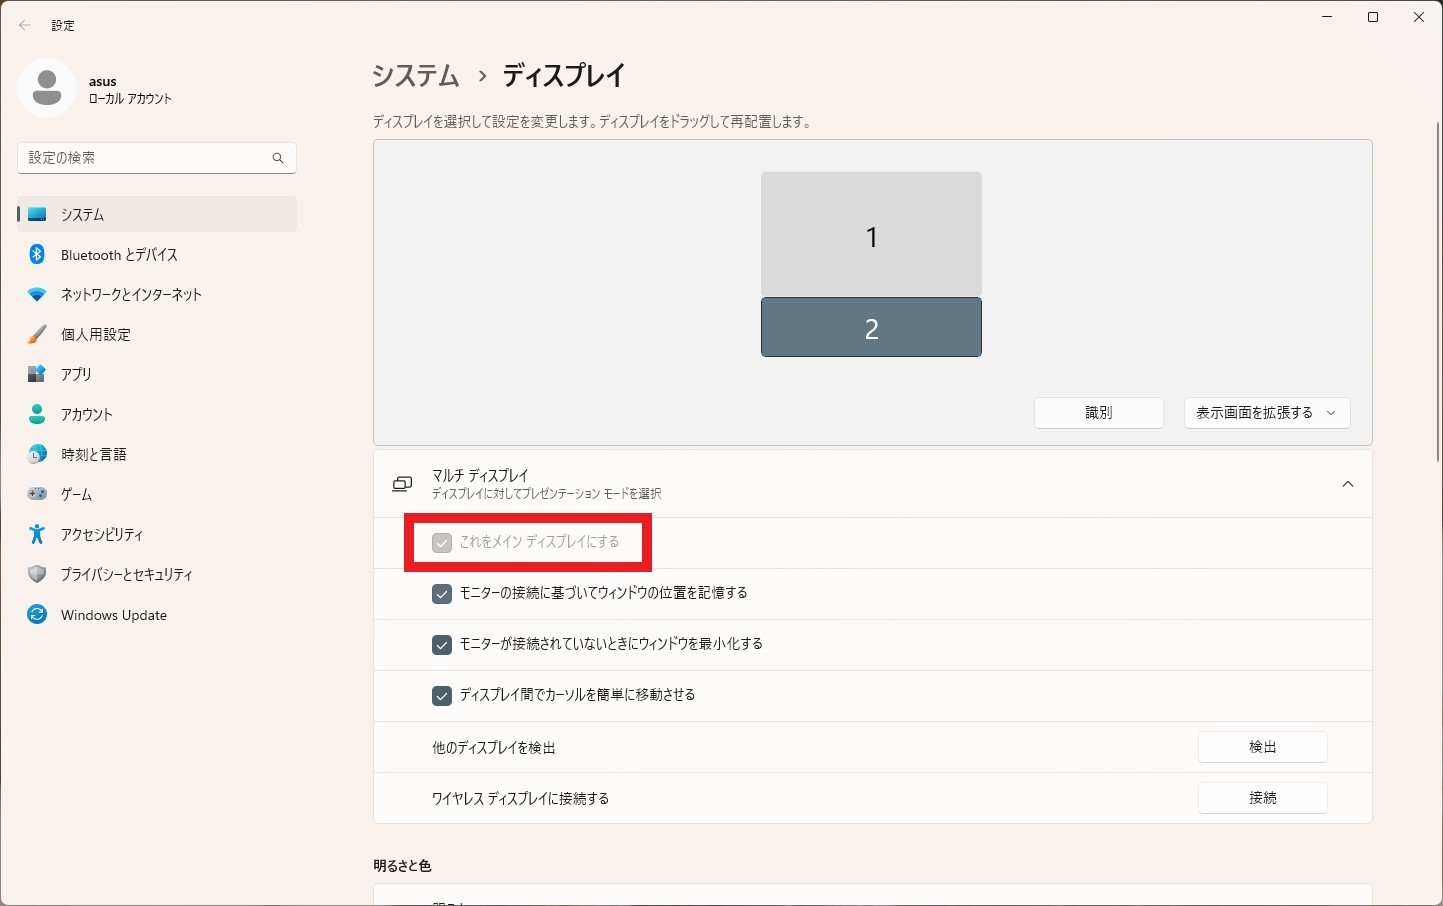Click the 識別 button

pyautogui.click(x=1098, y=413)
